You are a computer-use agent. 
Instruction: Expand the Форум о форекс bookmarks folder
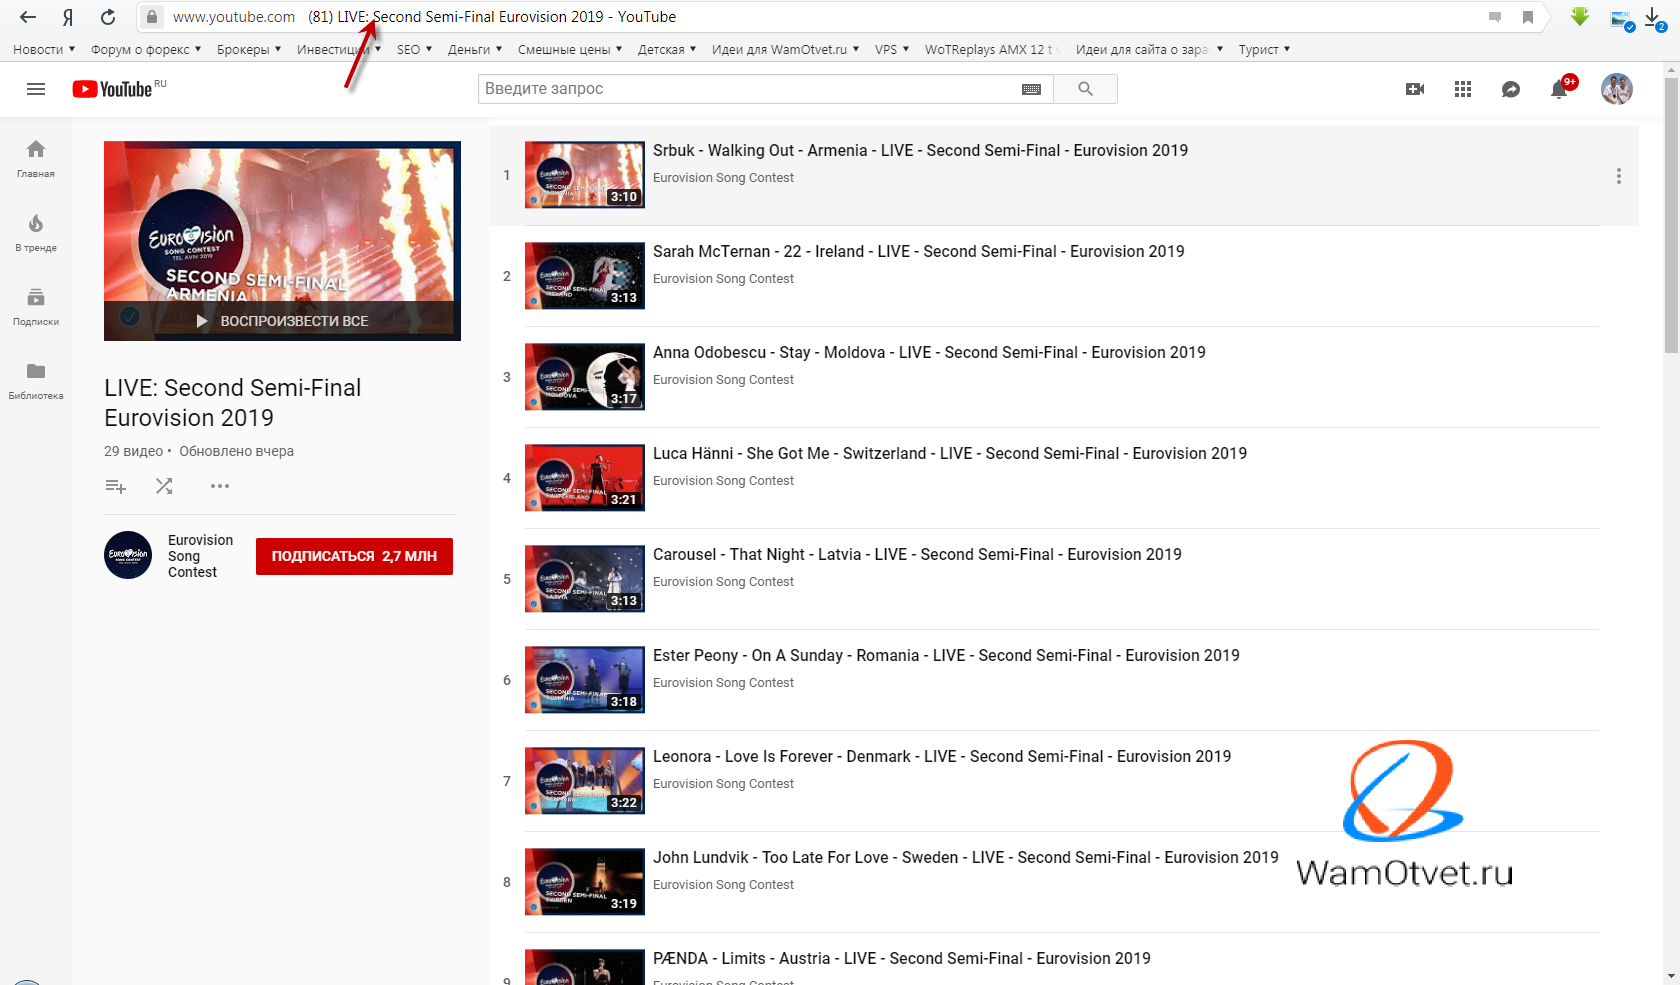pyautogui.click(x=146, y=49)
